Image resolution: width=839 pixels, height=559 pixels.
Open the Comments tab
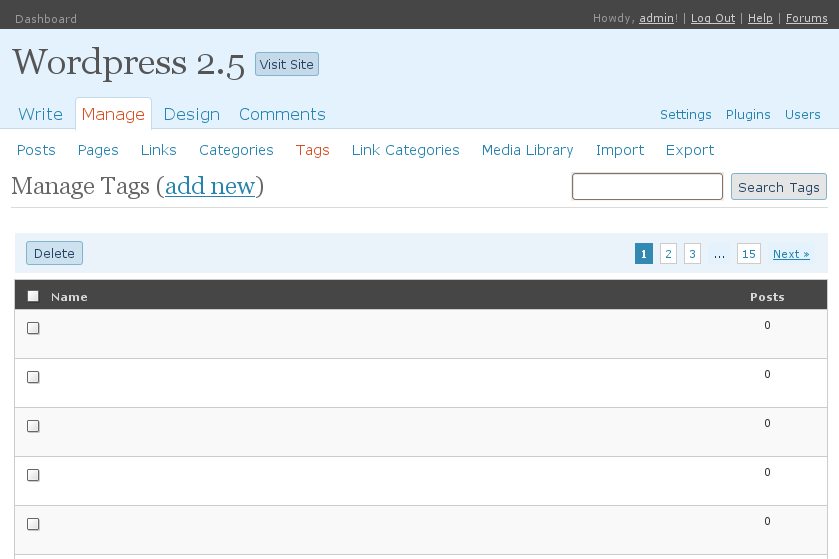[x=282, y=114]
